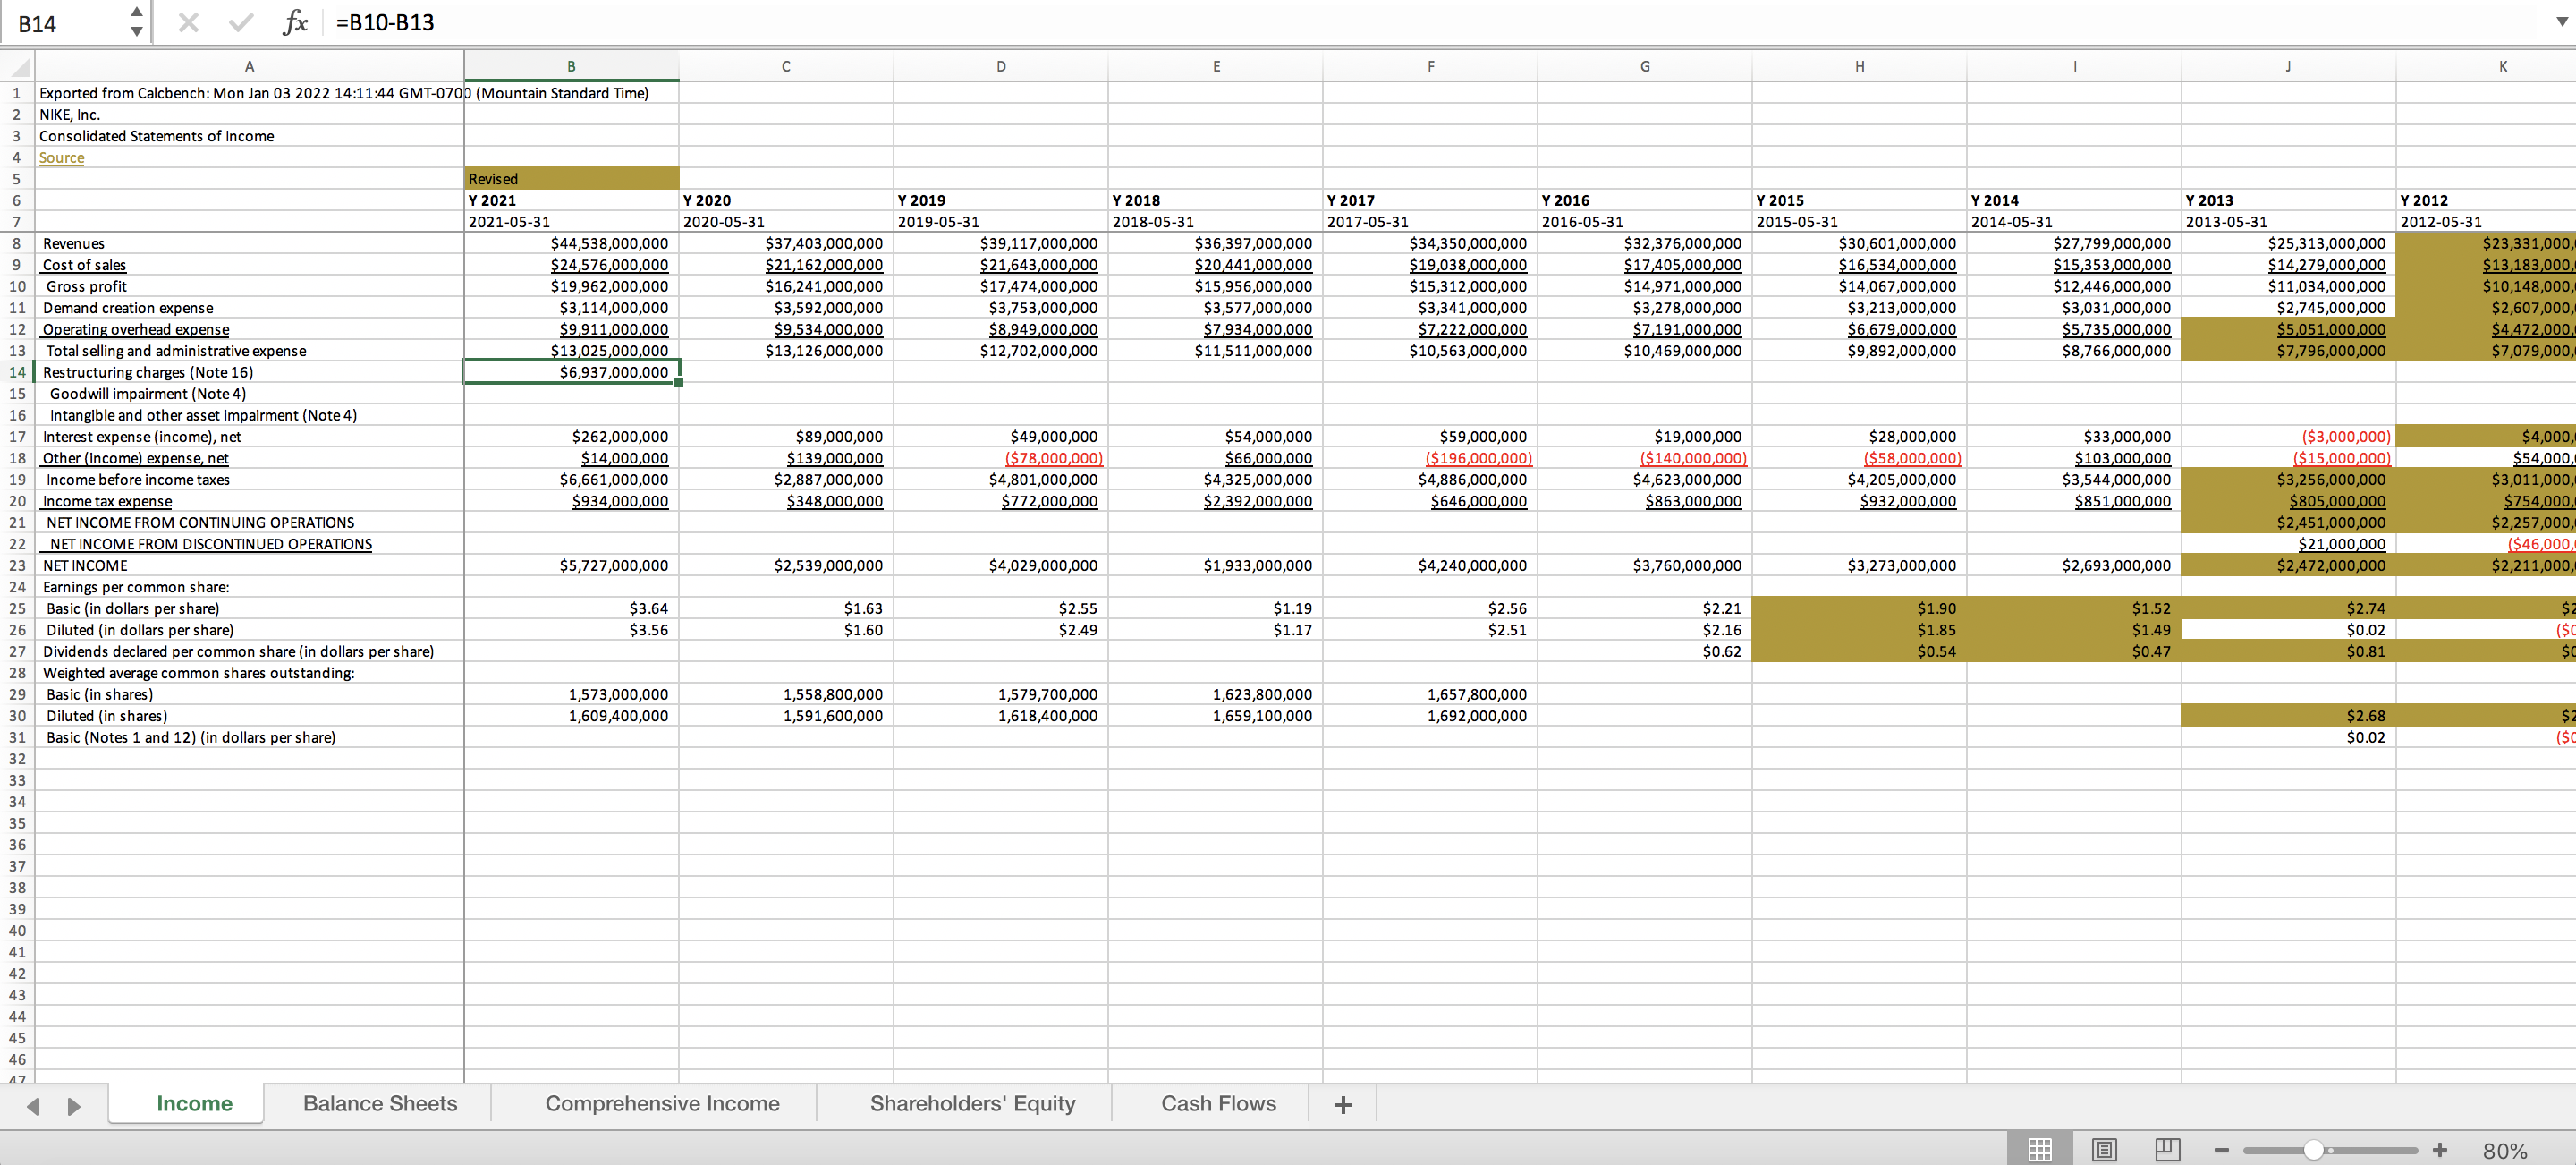Click the zoom in plus button
2576x1165 pixels.
[2440, 1150]
